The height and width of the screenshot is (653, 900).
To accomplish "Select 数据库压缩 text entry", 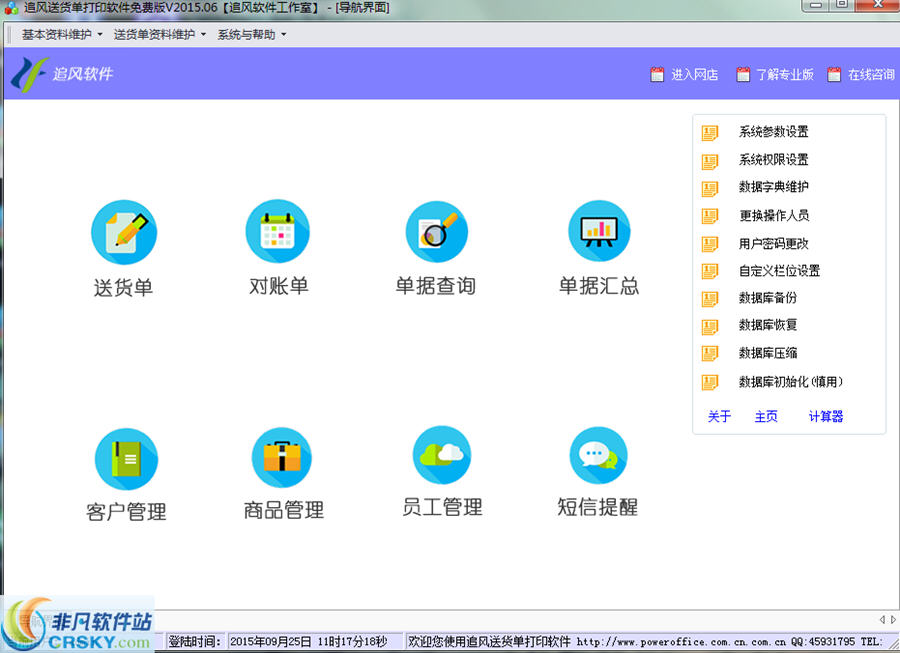I will click(767, 353).
